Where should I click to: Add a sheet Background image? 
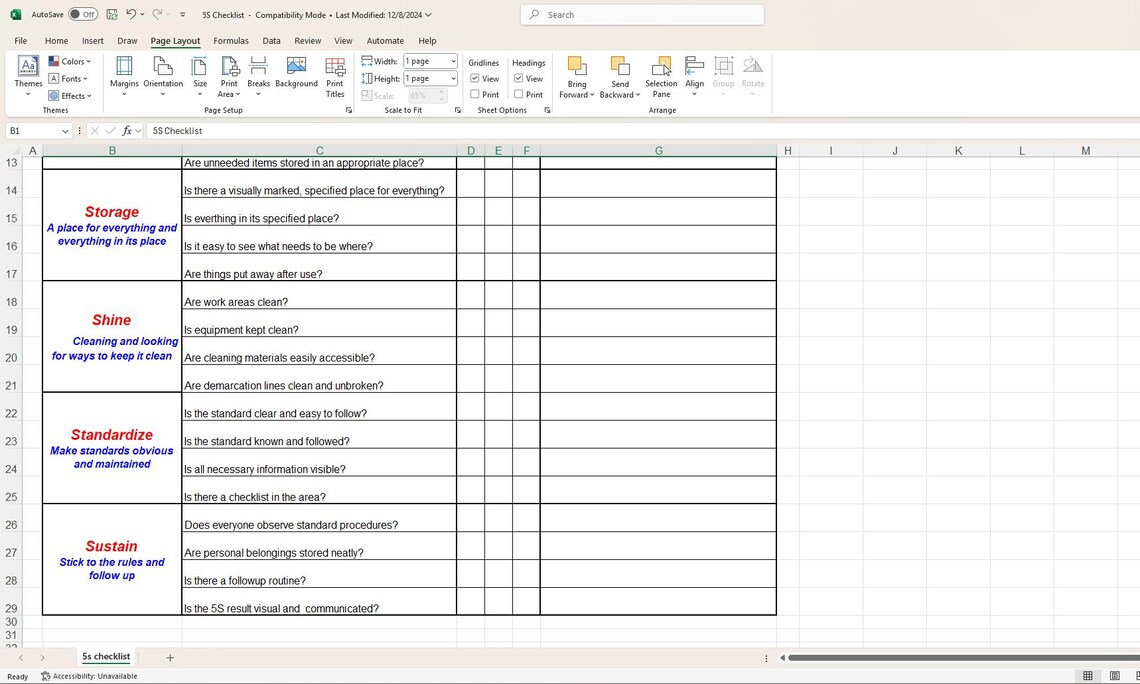point(296,73)
